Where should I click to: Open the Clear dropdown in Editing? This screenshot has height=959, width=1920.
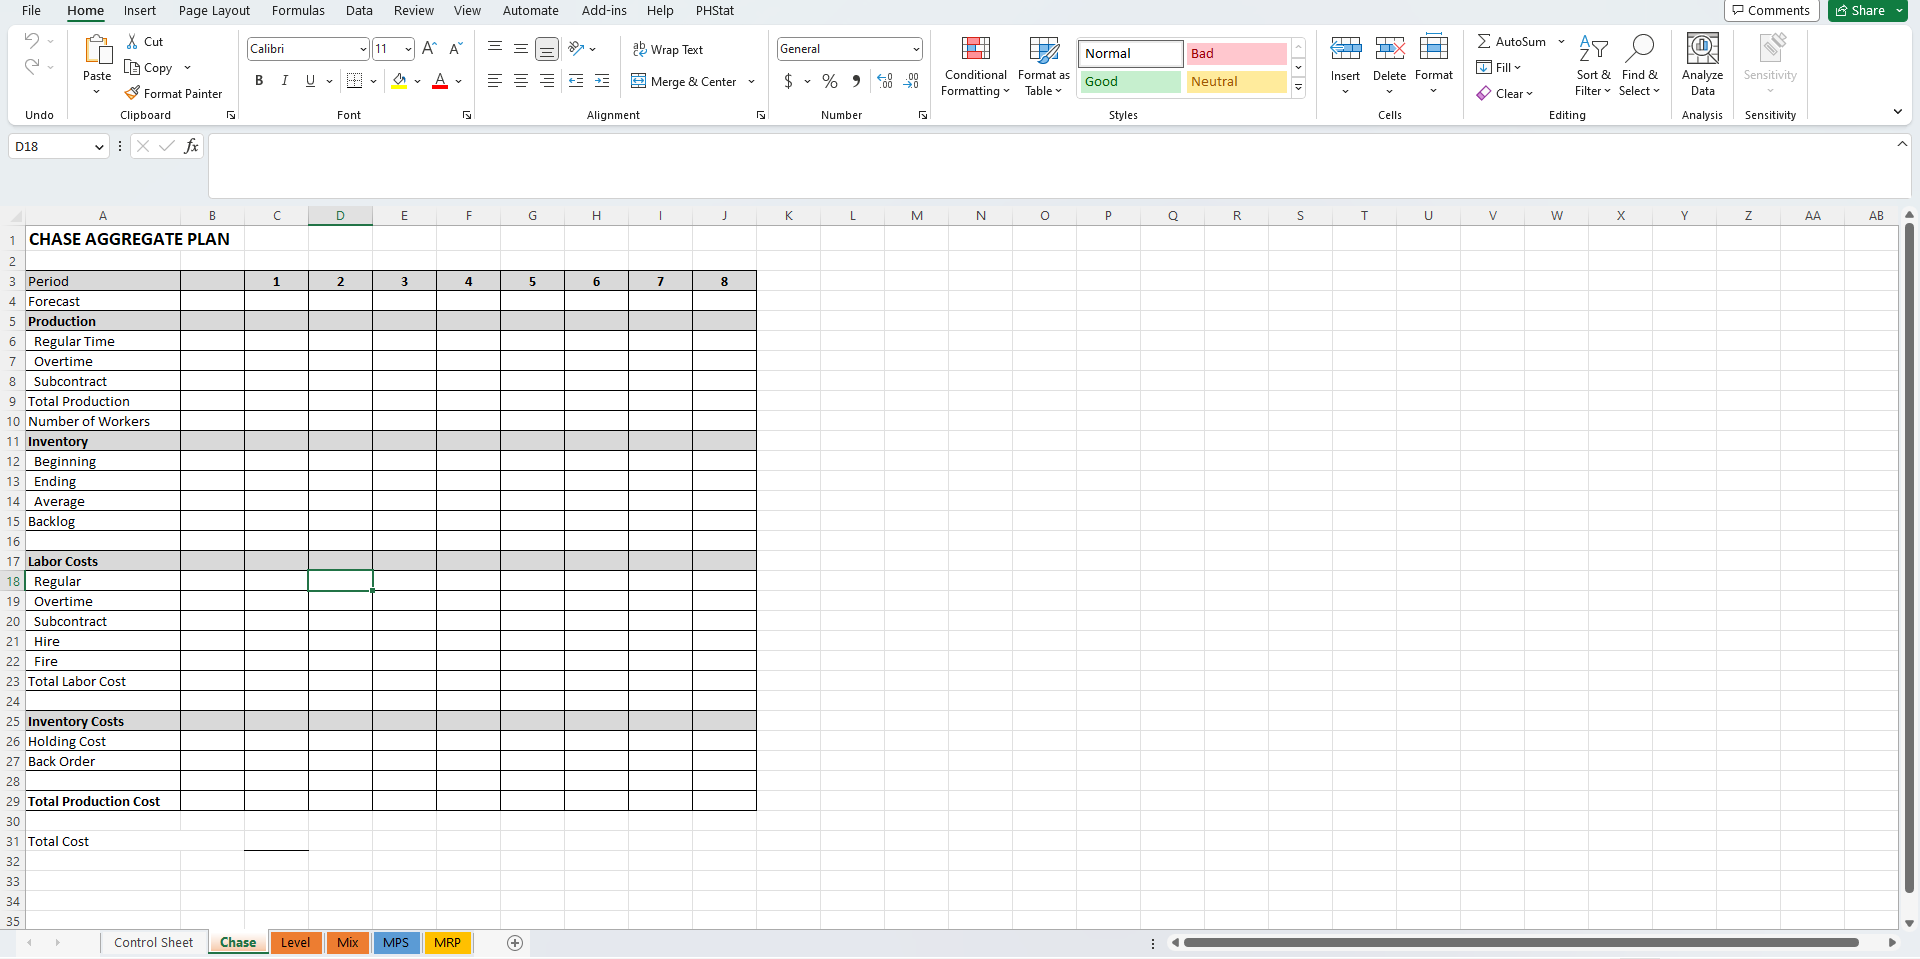pos(1505,93)
